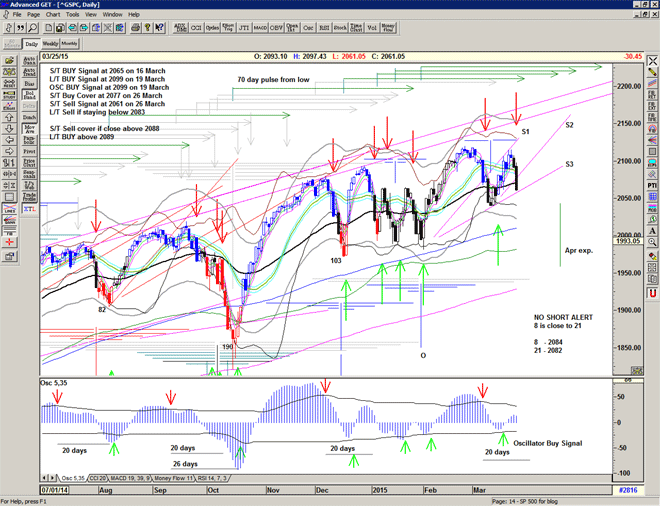
Task: Click the up arrow icon in left toolbar
Action: pyautogui.click(x=9, y=115)
